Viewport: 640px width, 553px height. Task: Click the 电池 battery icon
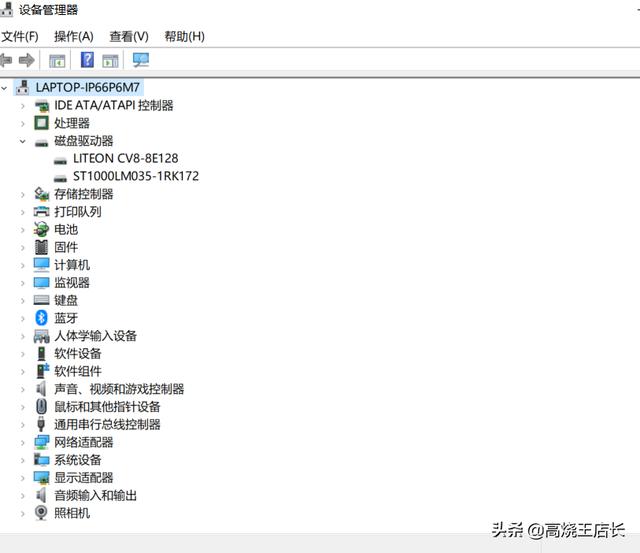pos(41,229)
